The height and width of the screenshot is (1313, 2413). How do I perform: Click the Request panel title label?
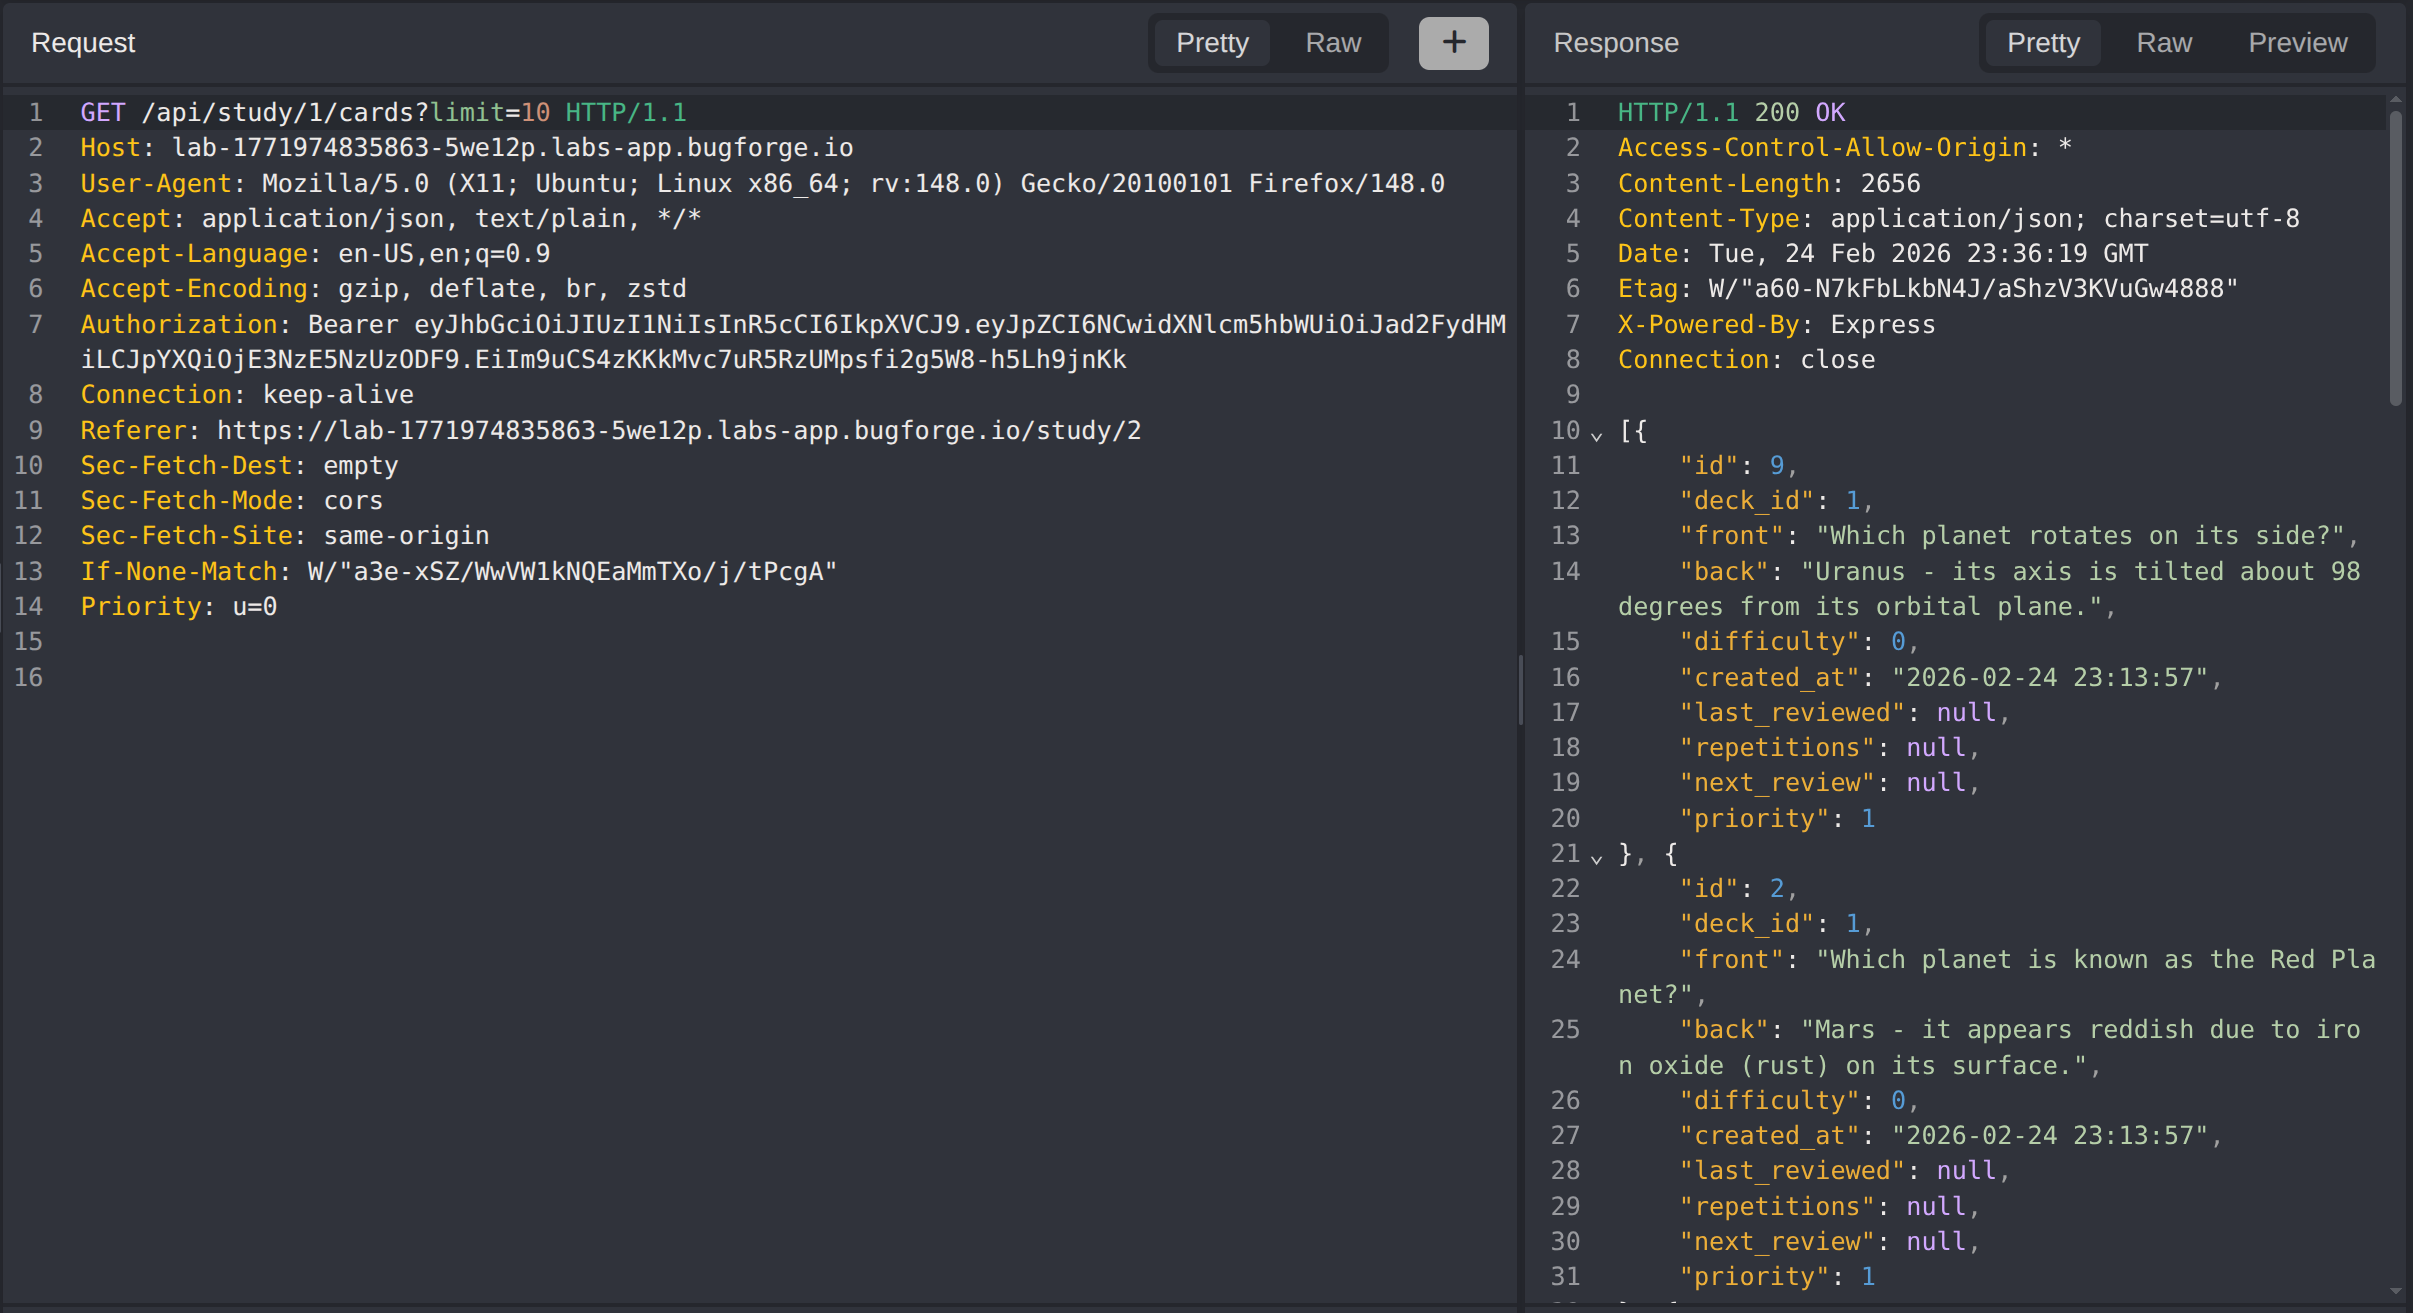tap(83, 43)
